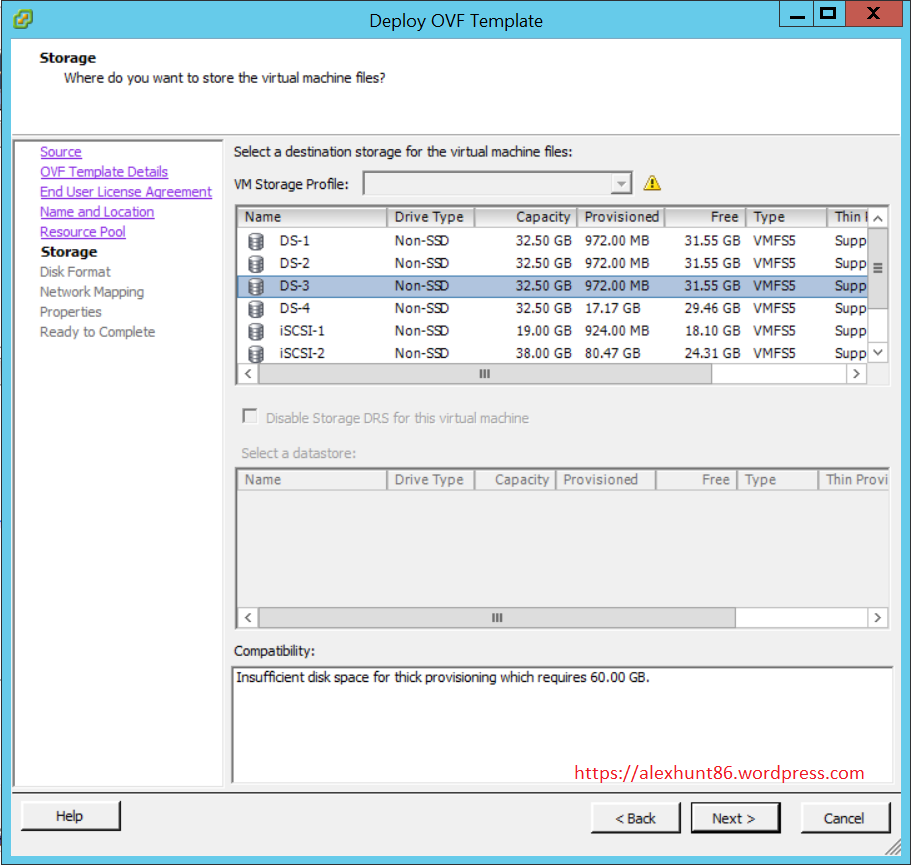Select the DS-3 datastore icon

[256, 287]
